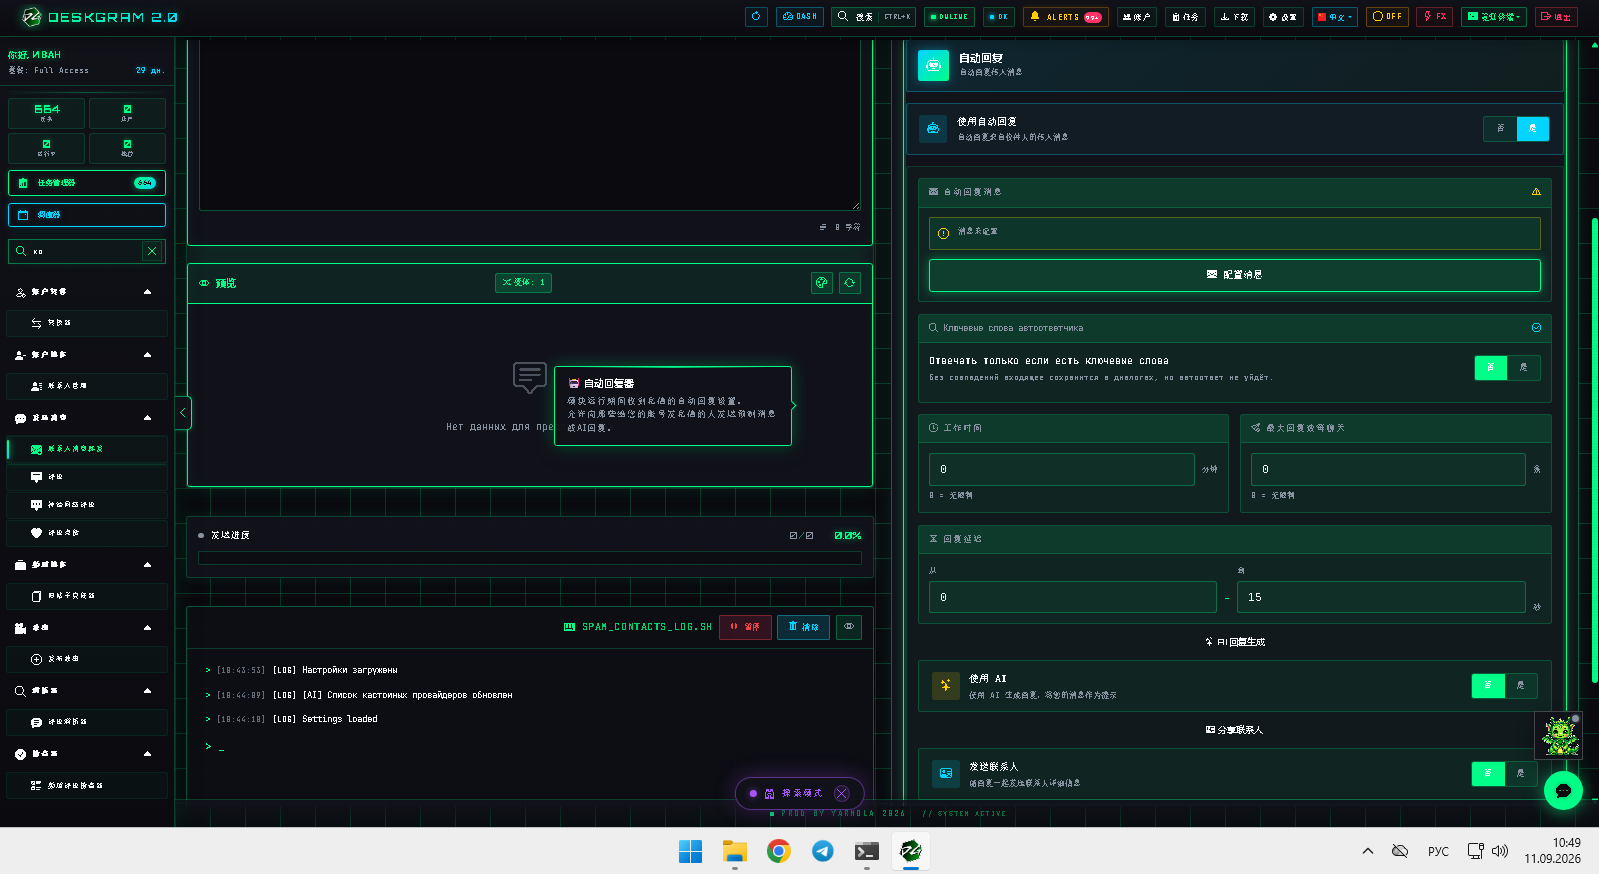Enable the auto-reply toggle's cyan option

[1532, 128]
